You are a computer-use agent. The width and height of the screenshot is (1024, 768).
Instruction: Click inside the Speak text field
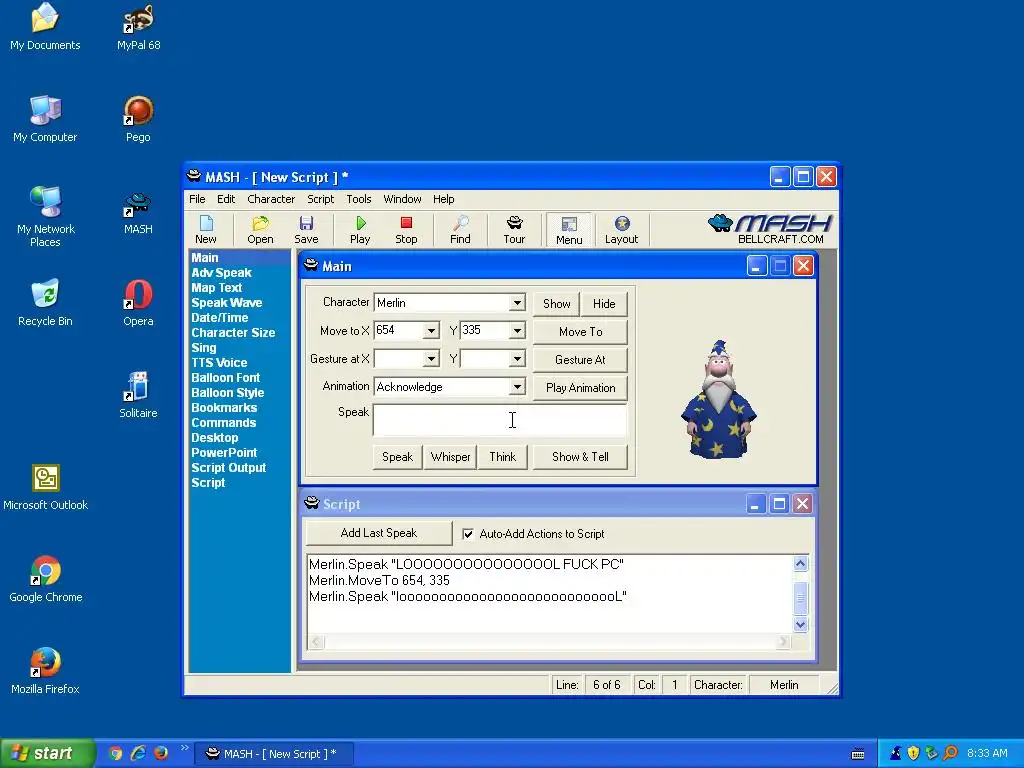coord(500,420)
